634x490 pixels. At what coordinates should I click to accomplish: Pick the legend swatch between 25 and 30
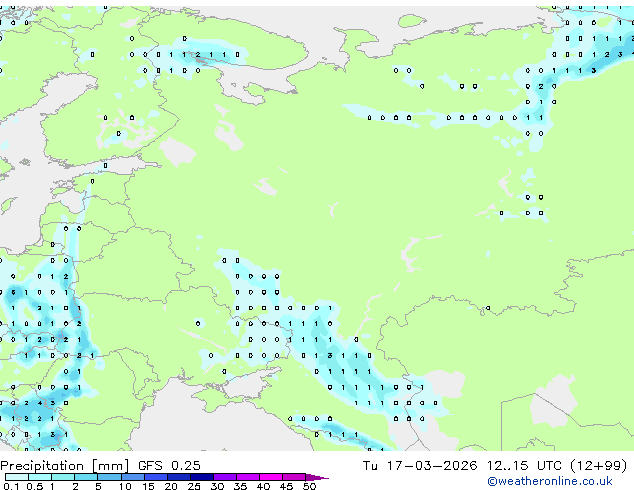pos(202,477)
